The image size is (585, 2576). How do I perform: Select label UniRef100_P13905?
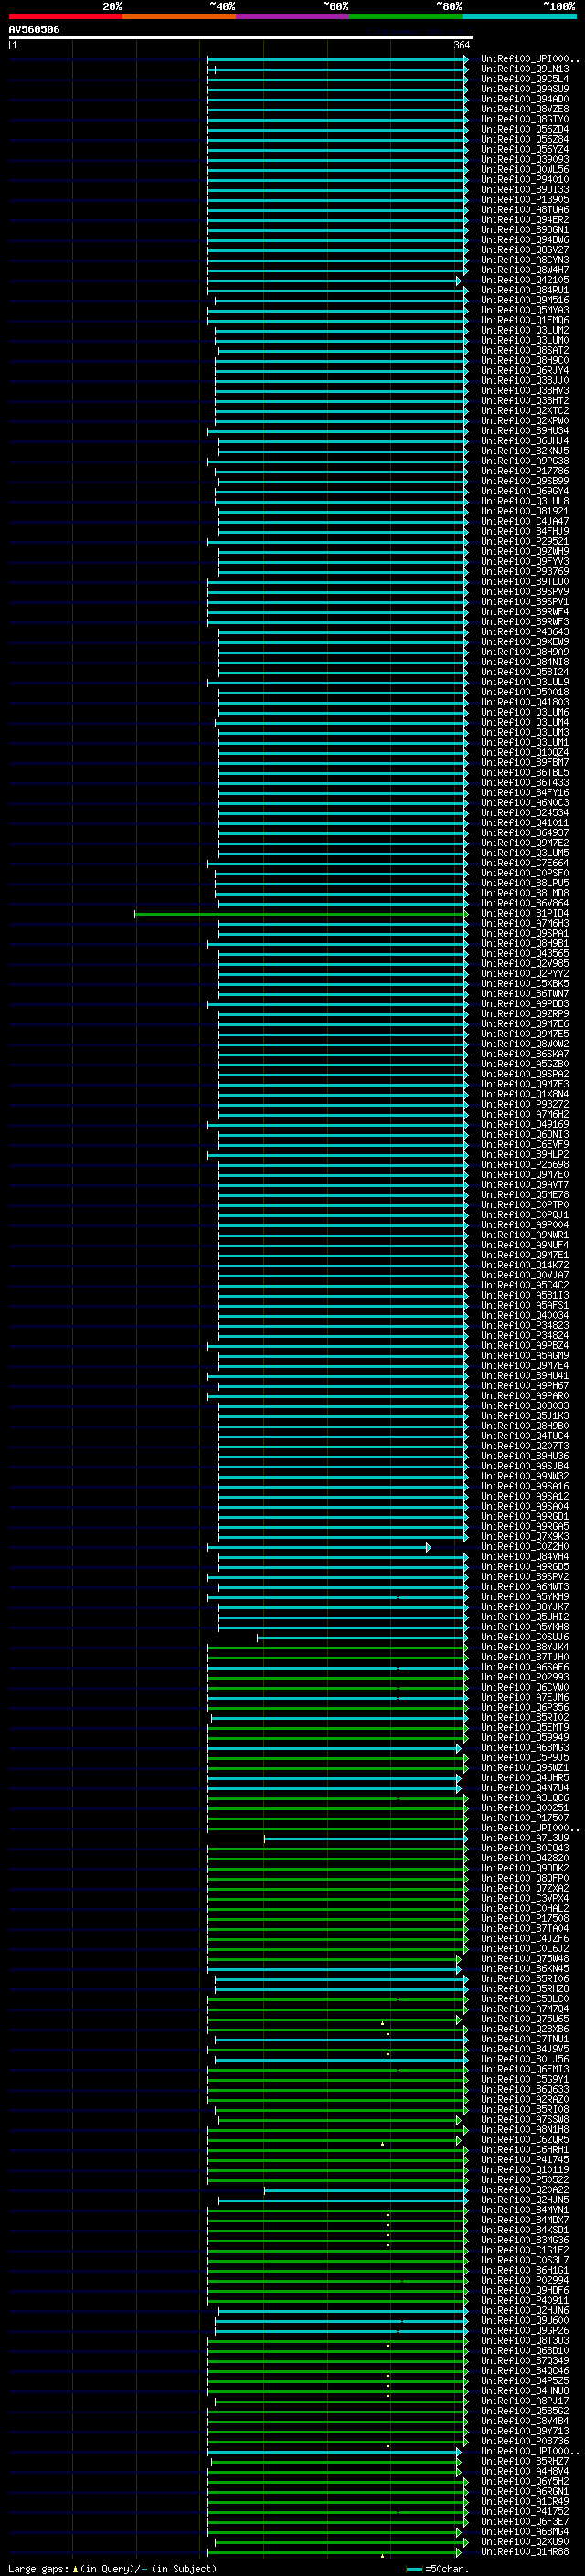tap(524, 200)
